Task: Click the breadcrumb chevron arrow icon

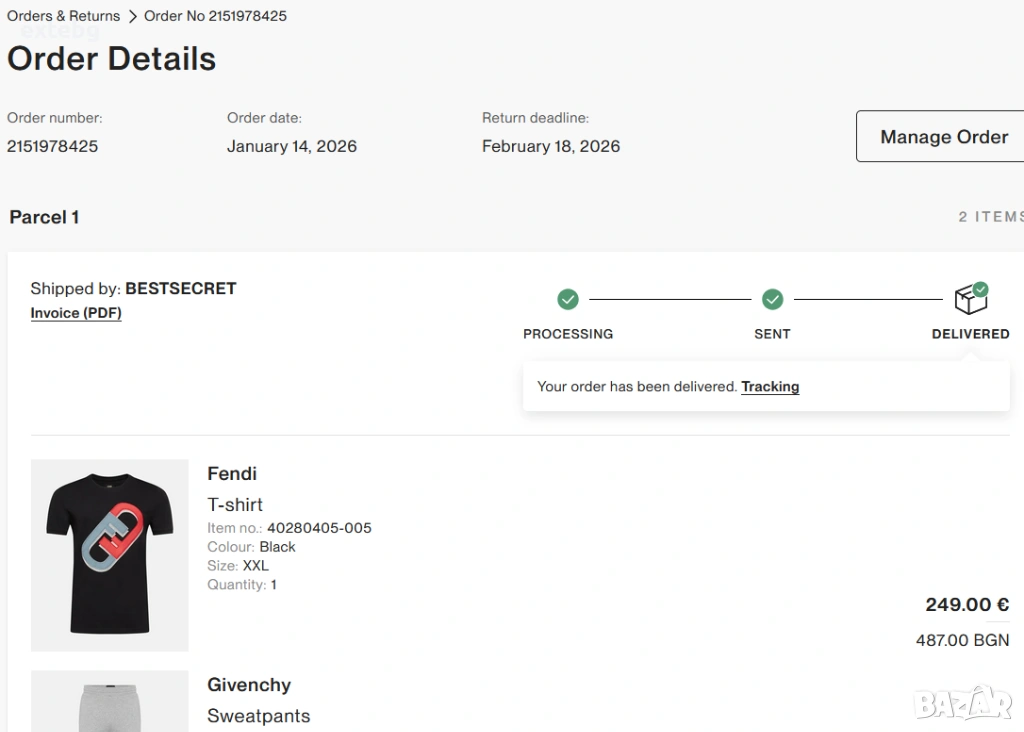Action: (x=132, y=16)
